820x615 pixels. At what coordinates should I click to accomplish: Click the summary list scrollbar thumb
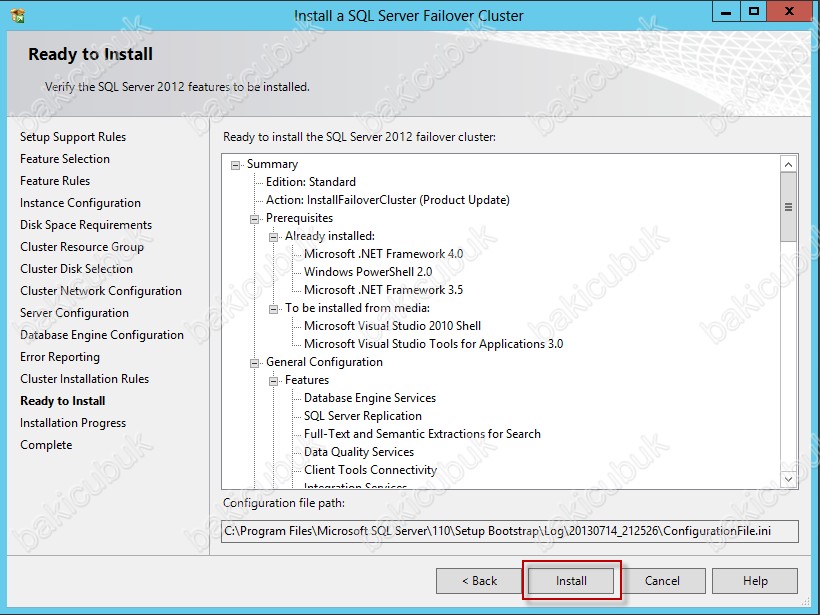click(x=789, y=207)
